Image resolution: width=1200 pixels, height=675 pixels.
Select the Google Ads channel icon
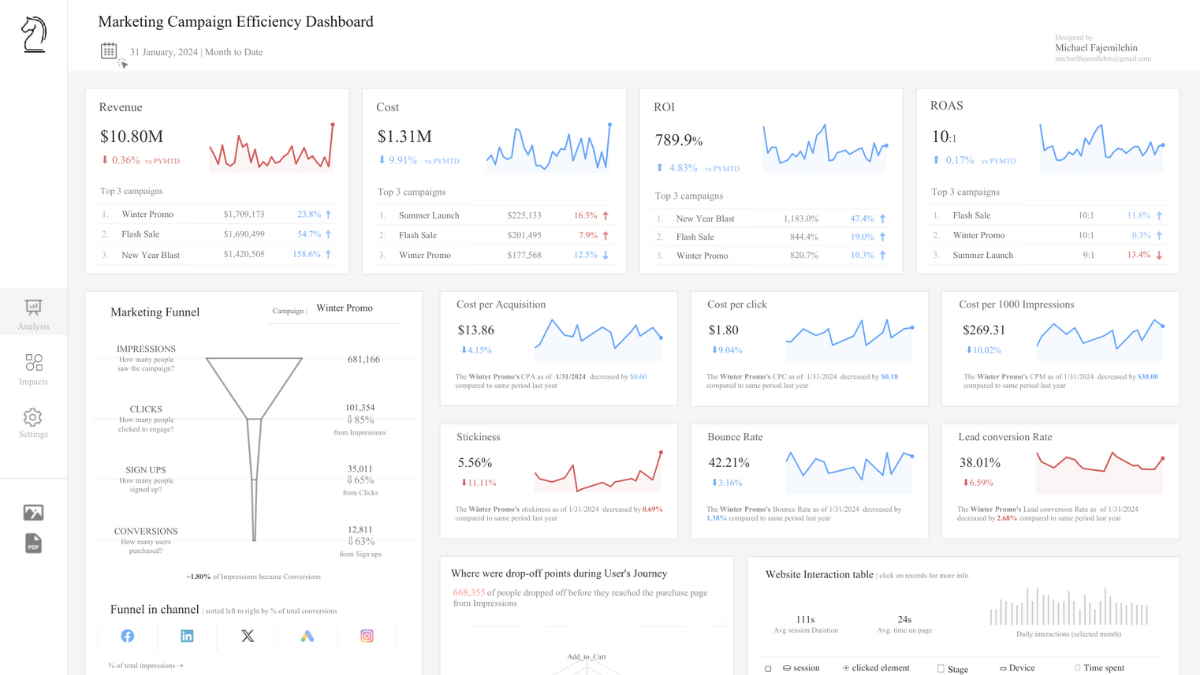click(x=307, y=635)
